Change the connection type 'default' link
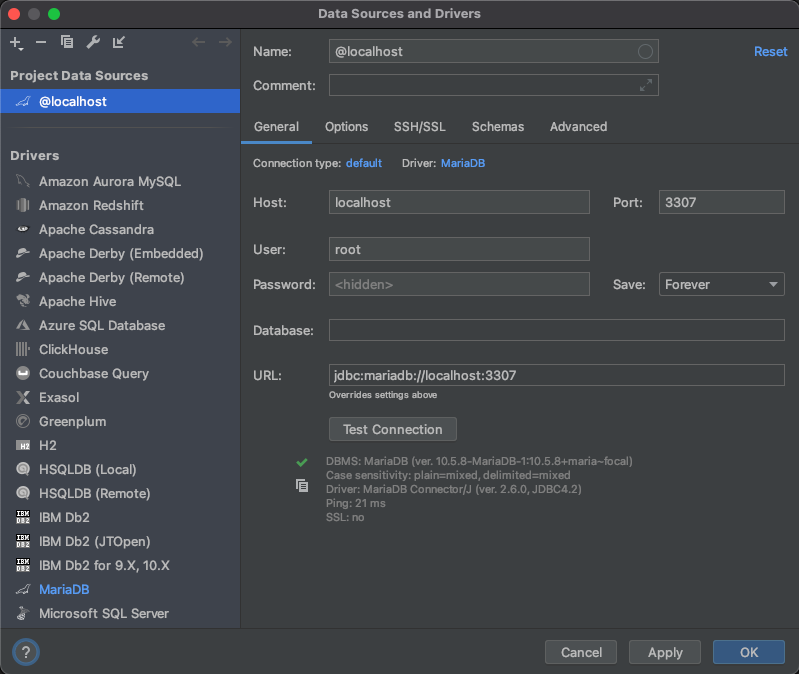 coord(364,163)
